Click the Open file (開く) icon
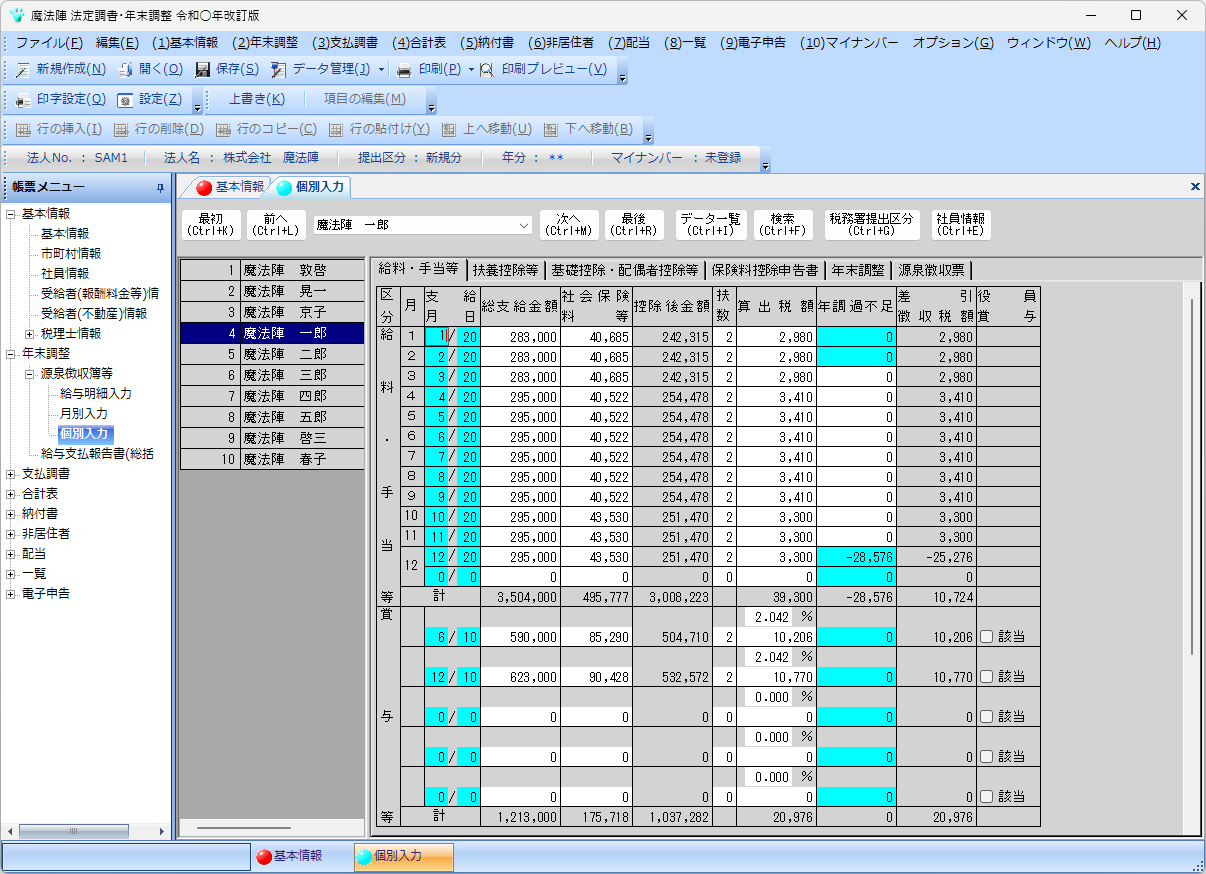The width and height of the screenshot is (1206, 874). click(126, 70)
